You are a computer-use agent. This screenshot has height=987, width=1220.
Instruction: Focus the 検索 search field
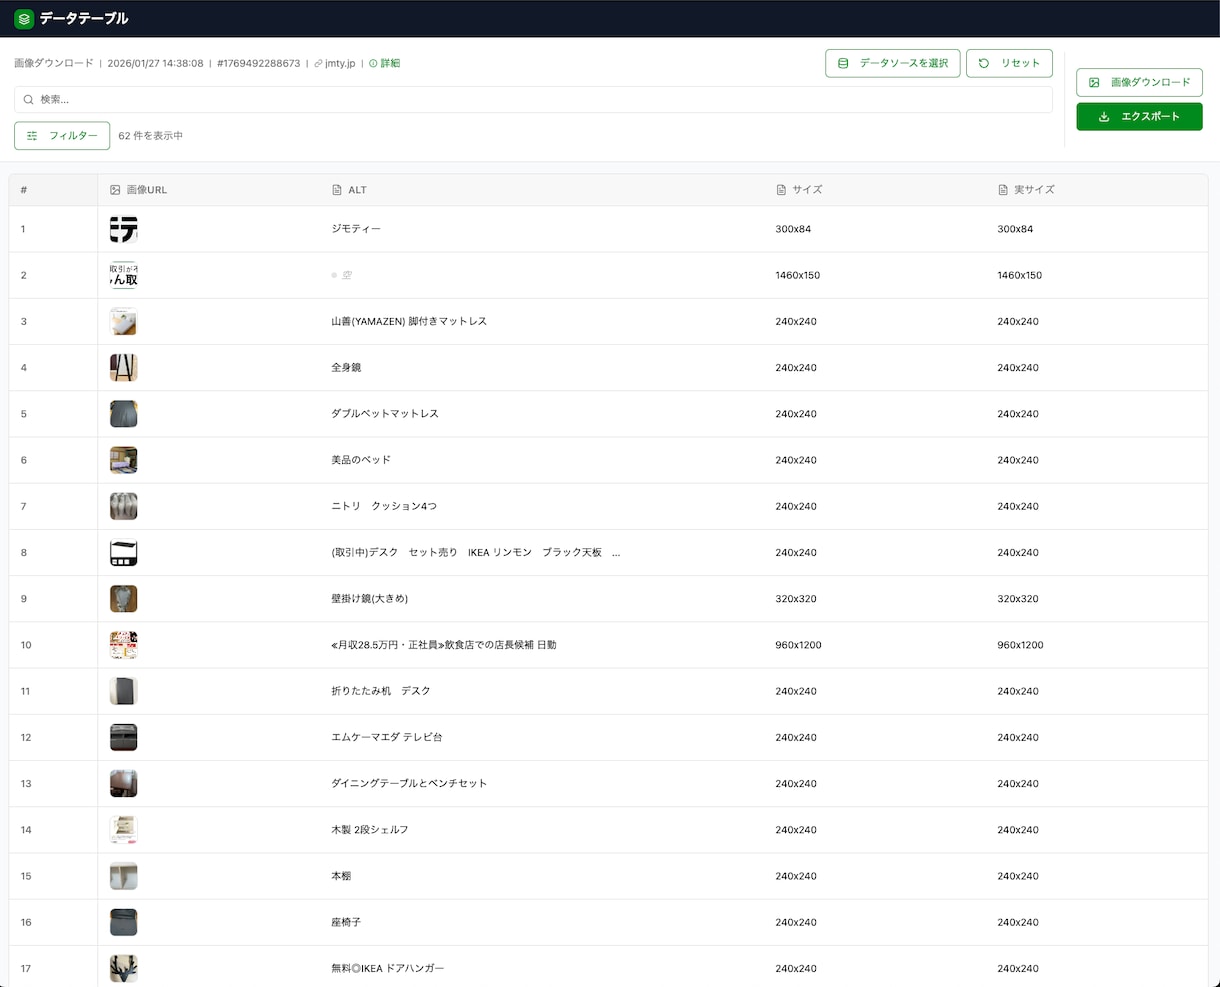pyautogui.click(x=533, y=99)
